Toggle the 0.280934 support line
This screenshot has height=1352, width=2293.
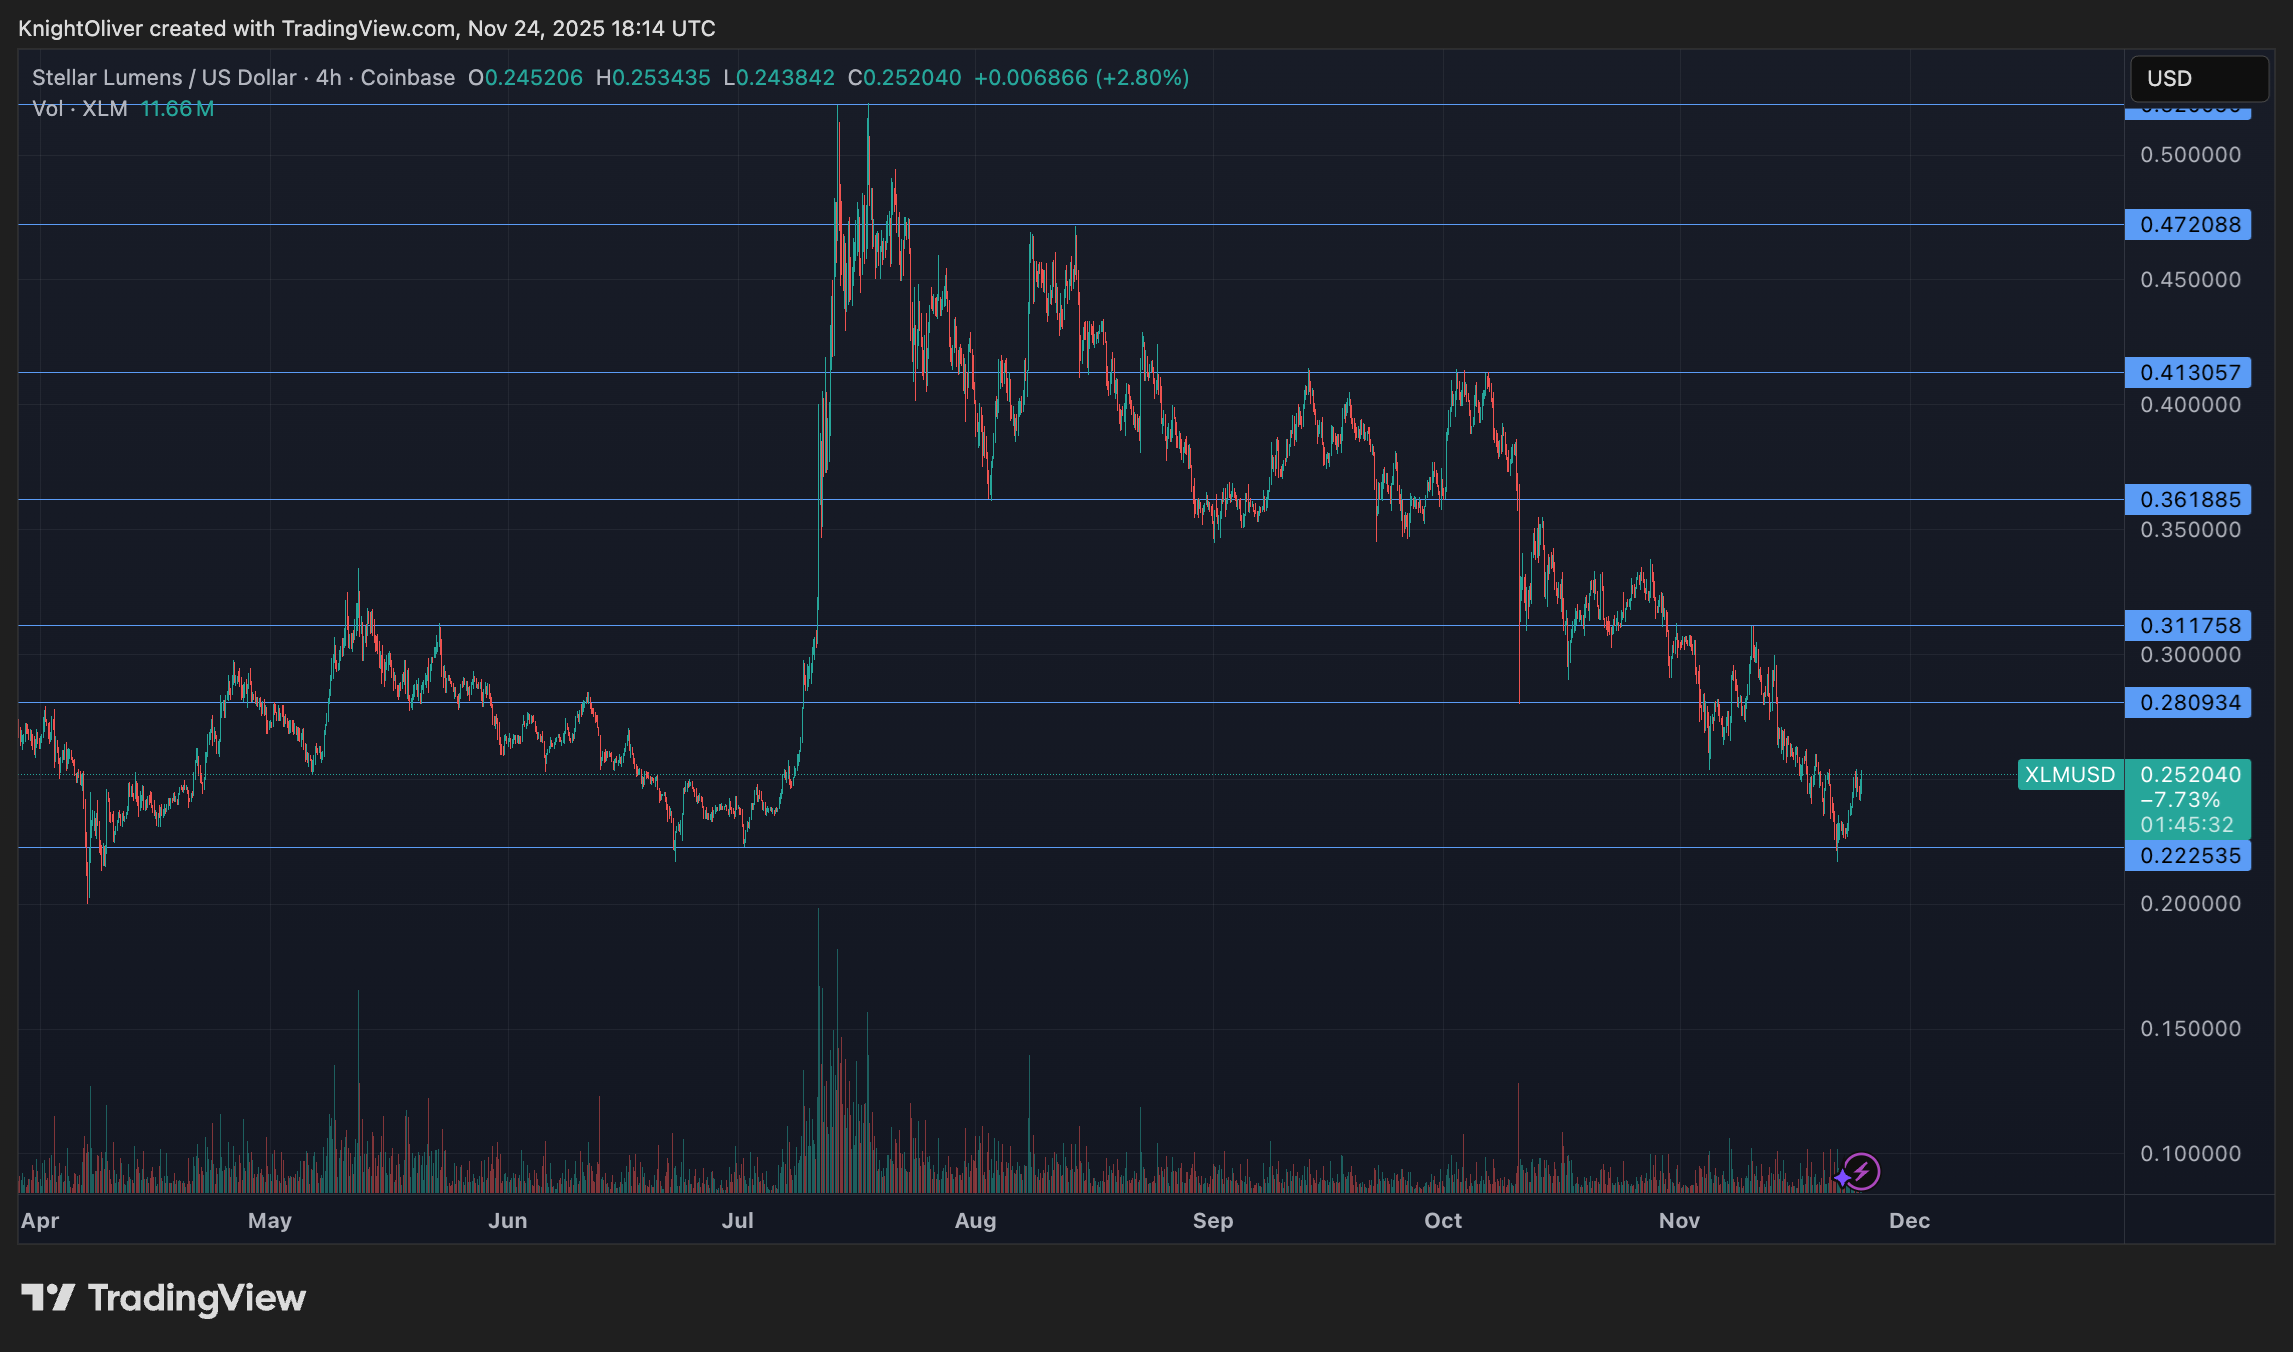point(2188,703)
